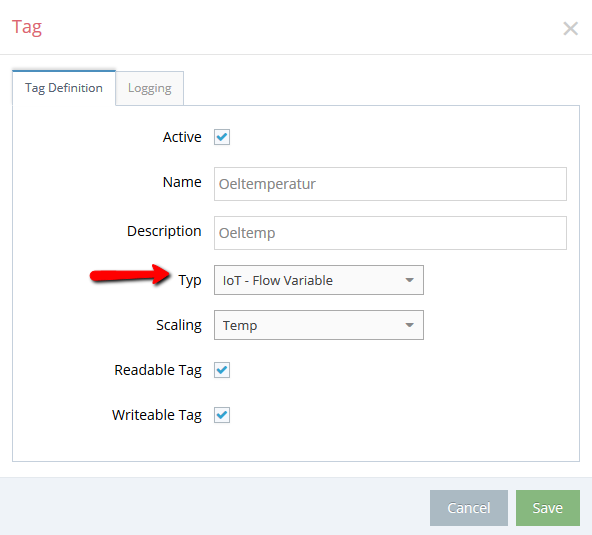Uncheck the Active checkbox

coord(222,137)
